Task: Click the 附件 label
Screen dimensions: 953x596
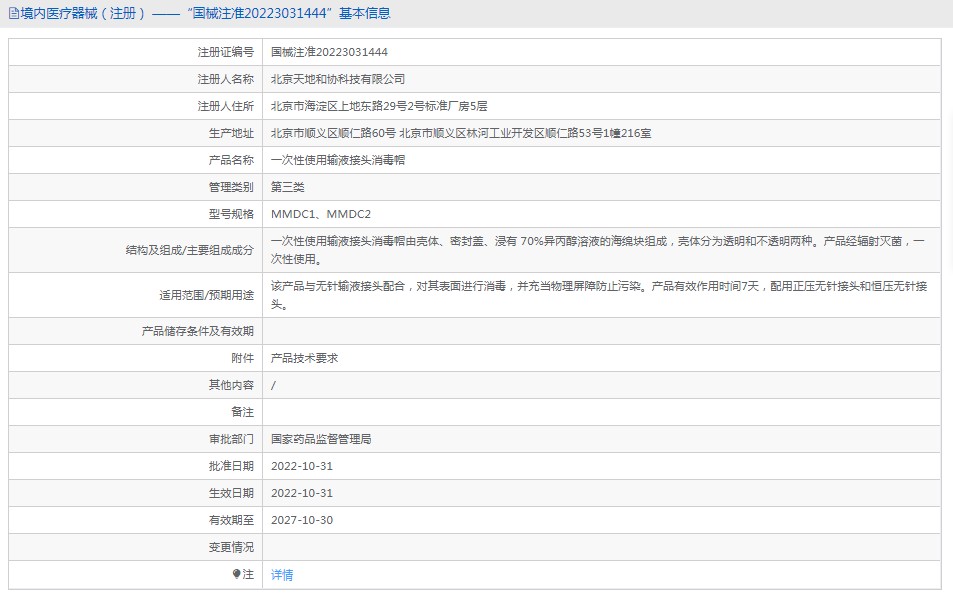Action: tap(243, 358)
